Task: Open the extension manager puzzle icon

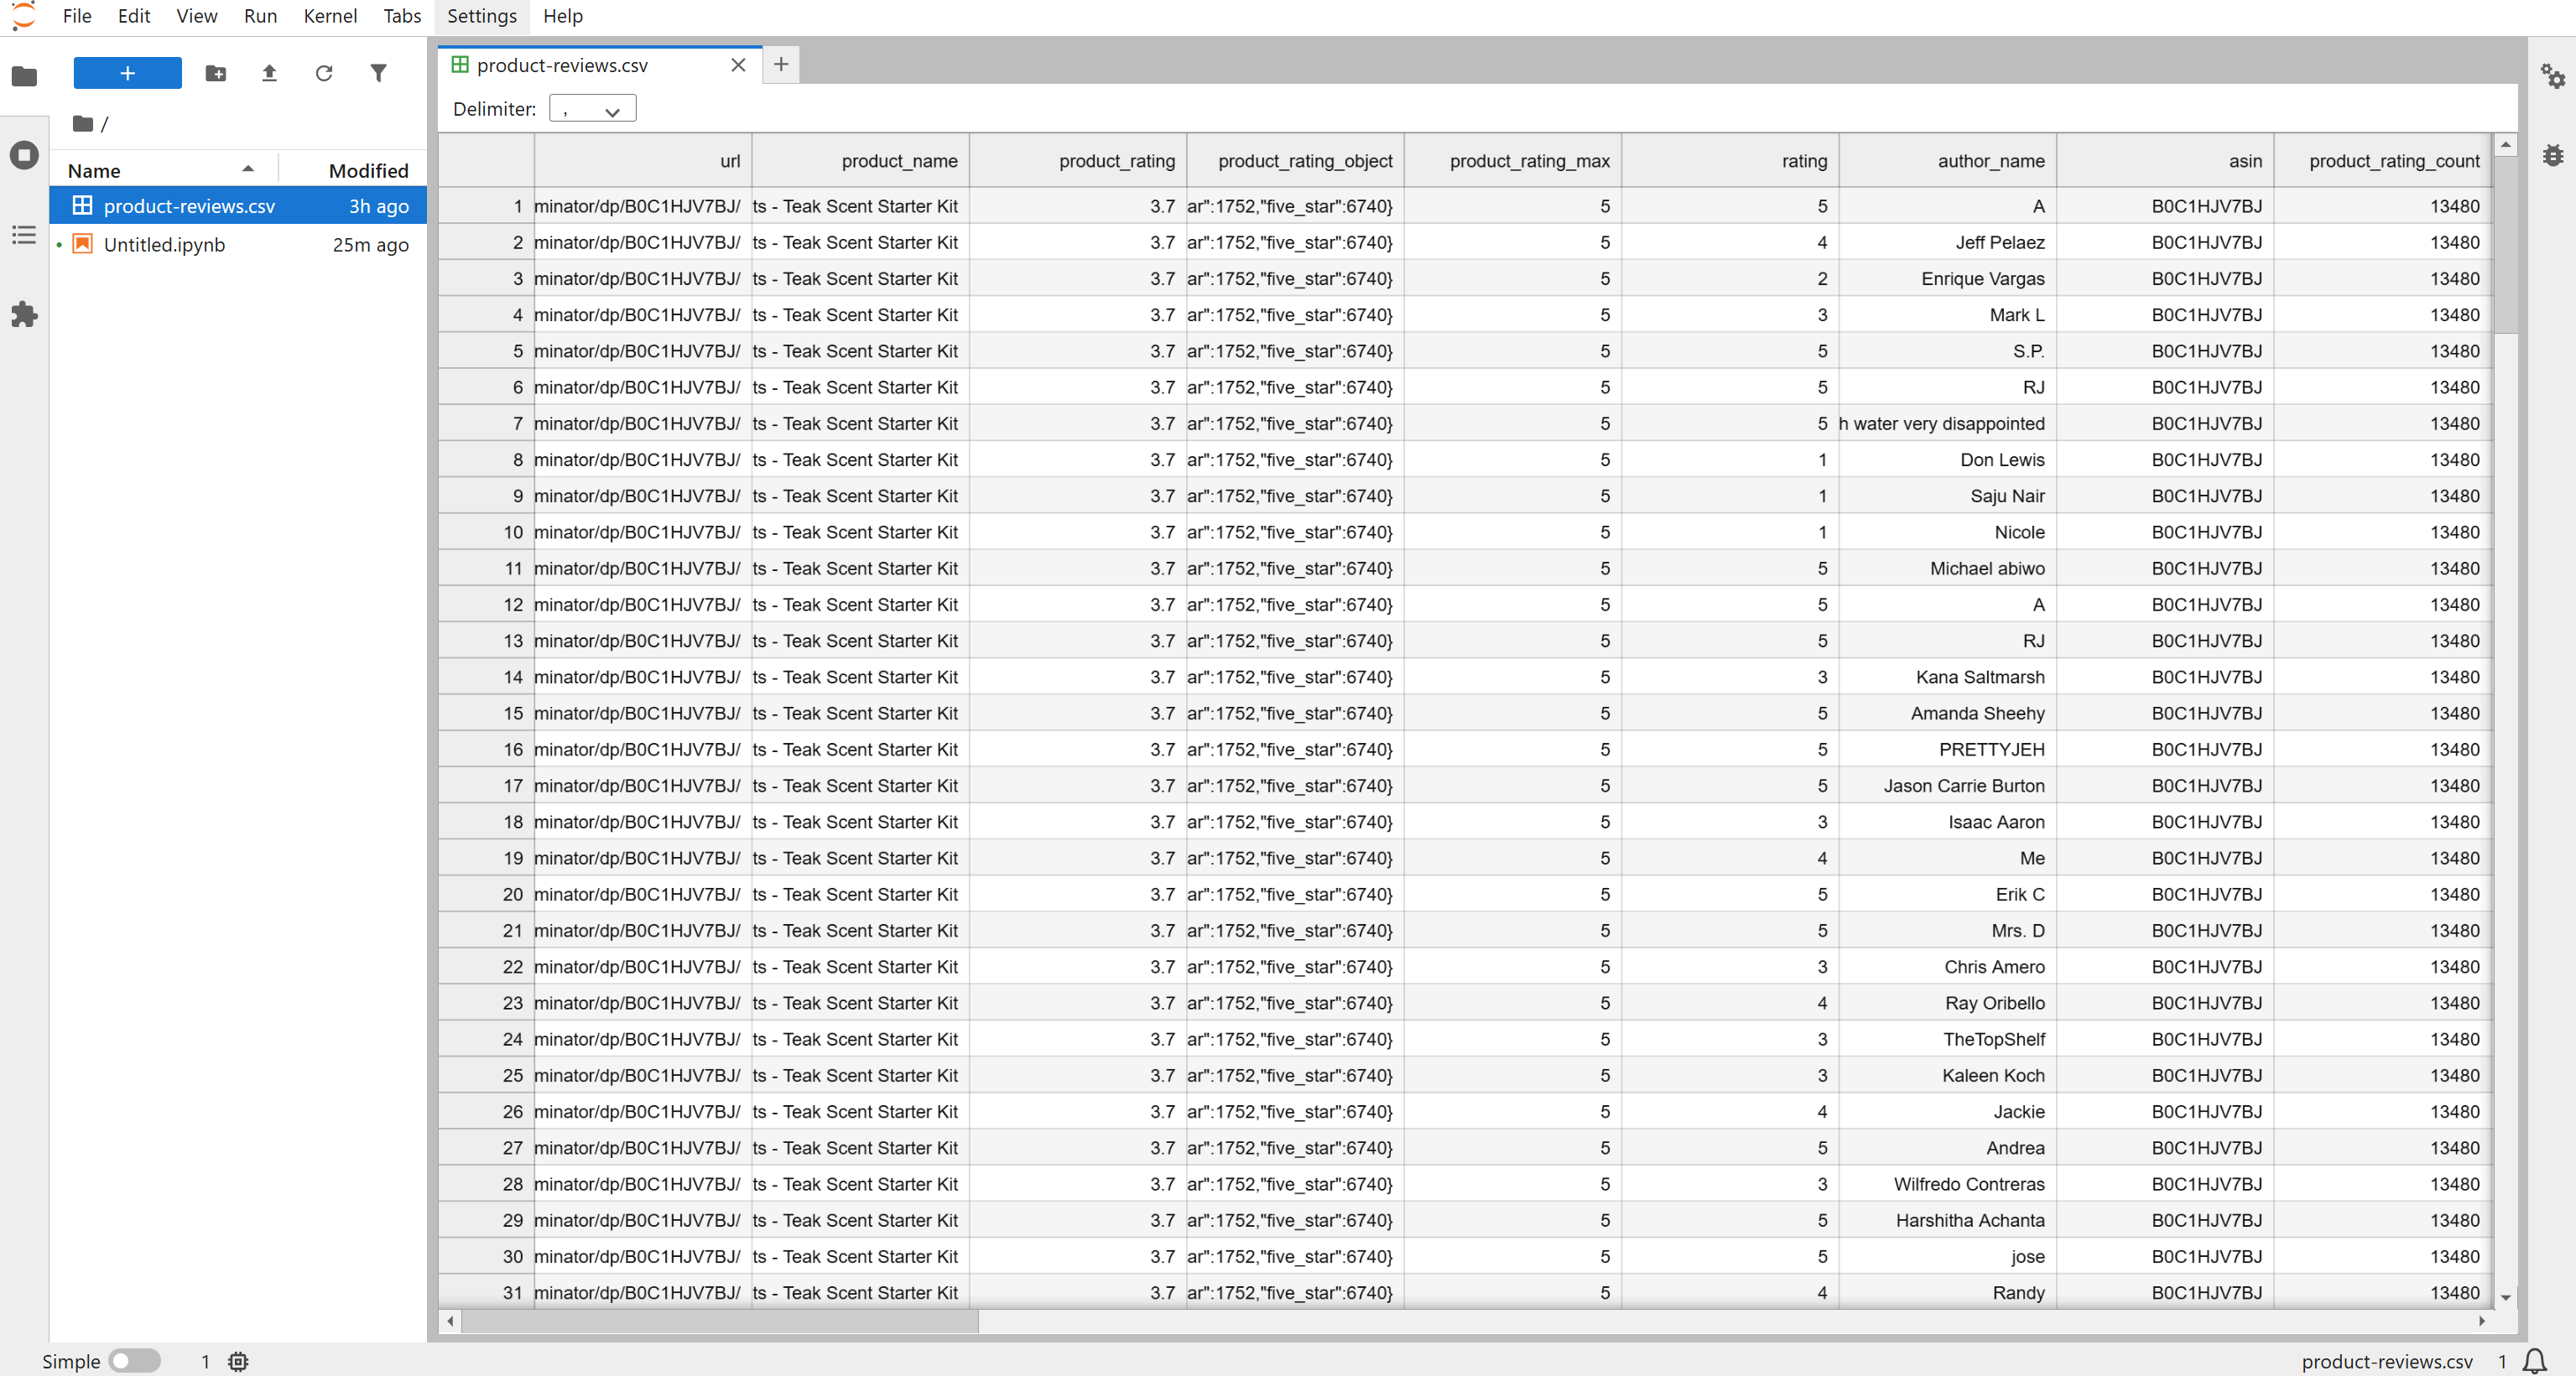Action: point(24,314)
